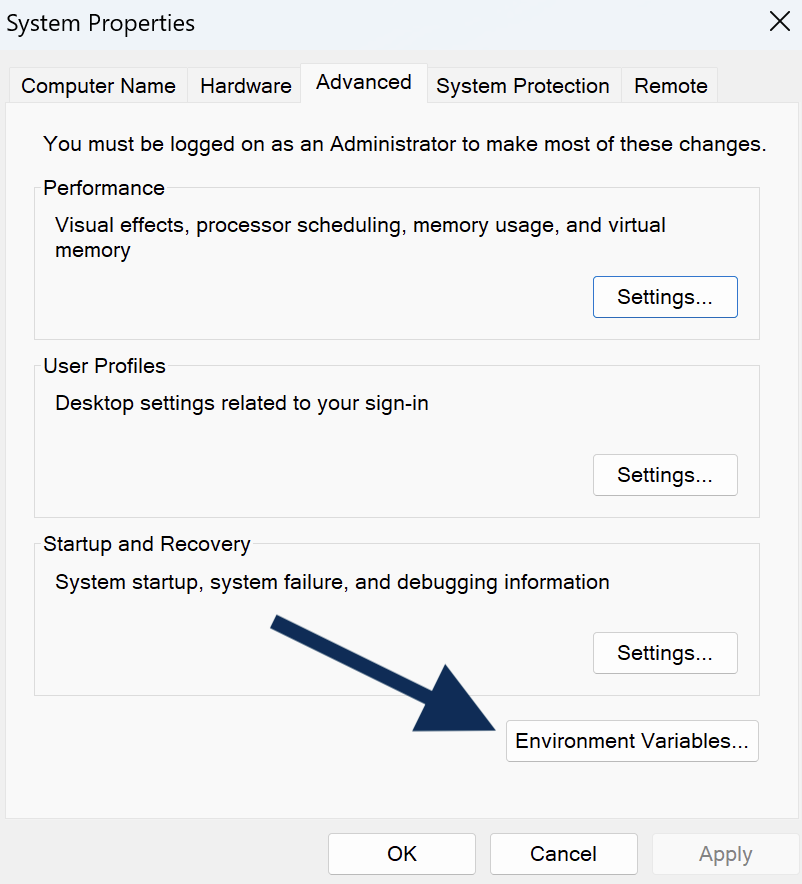Click the Apply button
This screenshot has height=884, width=802.
pos(726,854)
